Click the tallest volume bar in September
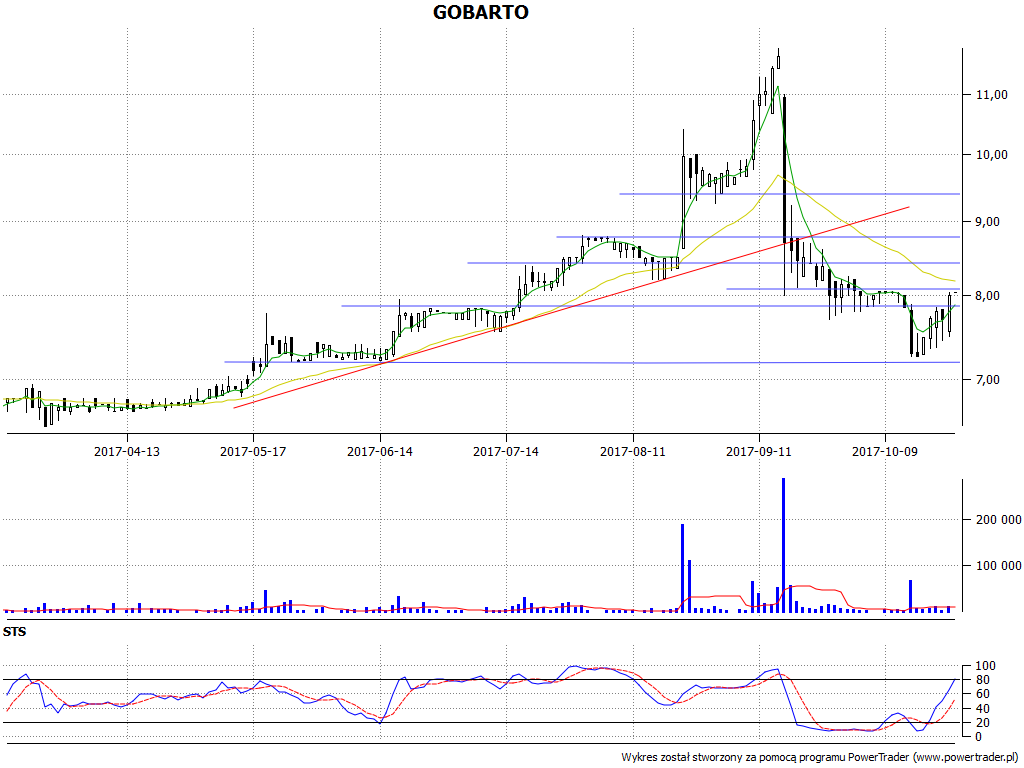The height and width of the screenshot is (768, 1024). (784, 545)
